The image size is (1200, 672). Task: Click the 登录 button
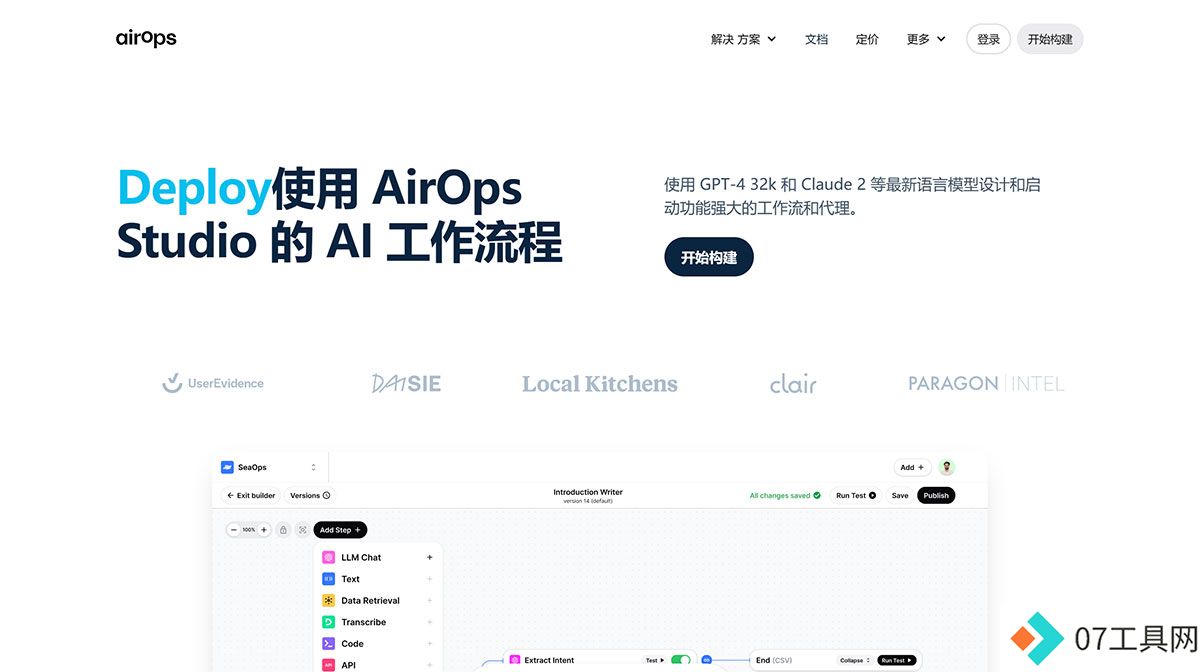click(988, 39)
